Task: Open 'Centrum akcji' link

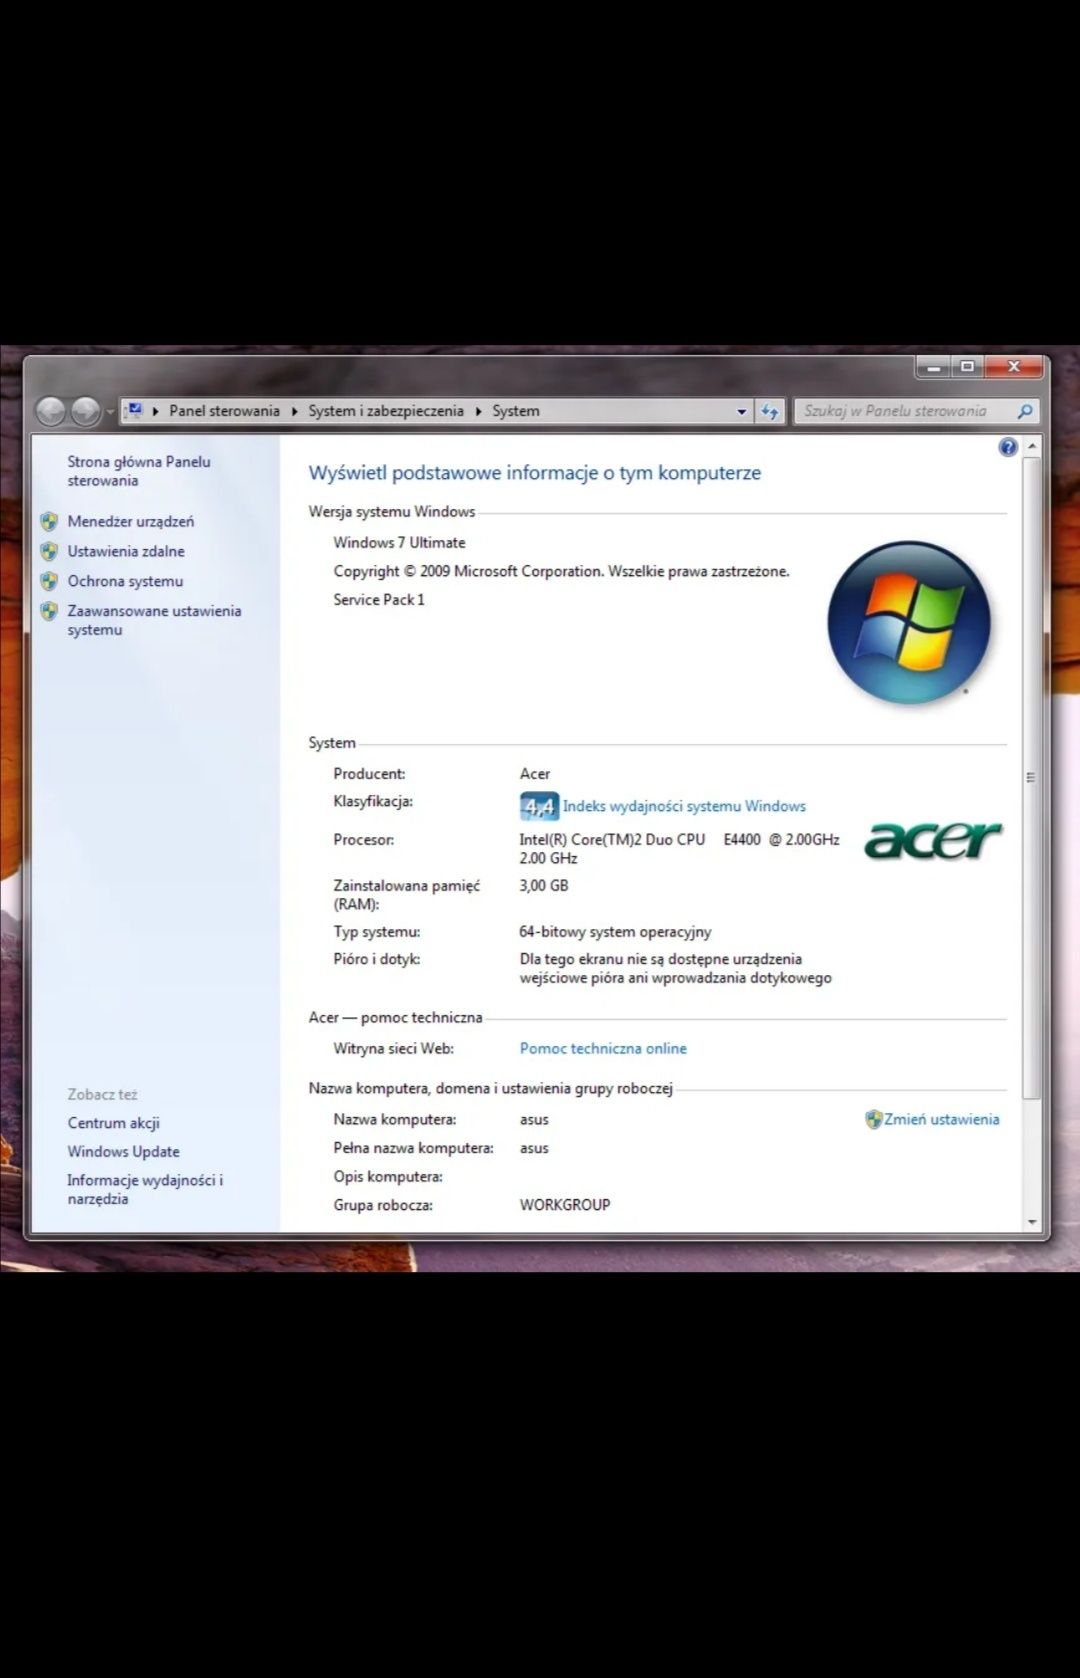Action: coord(113,1123)
